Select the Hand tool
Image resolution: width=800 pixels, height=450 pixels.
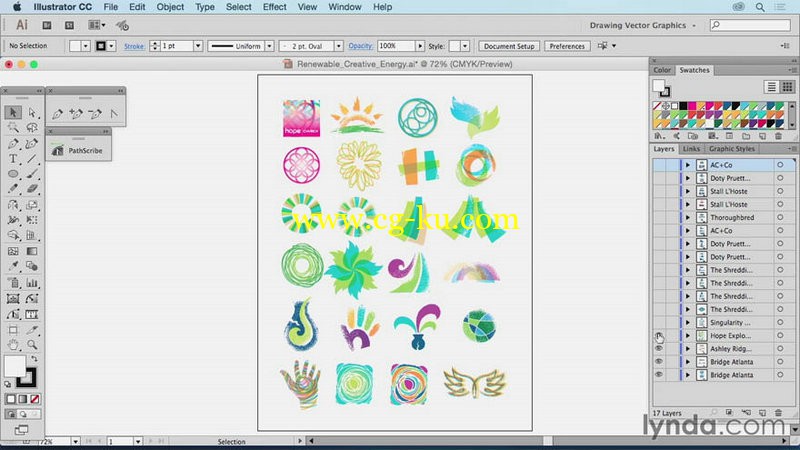[x=13, y=345]
